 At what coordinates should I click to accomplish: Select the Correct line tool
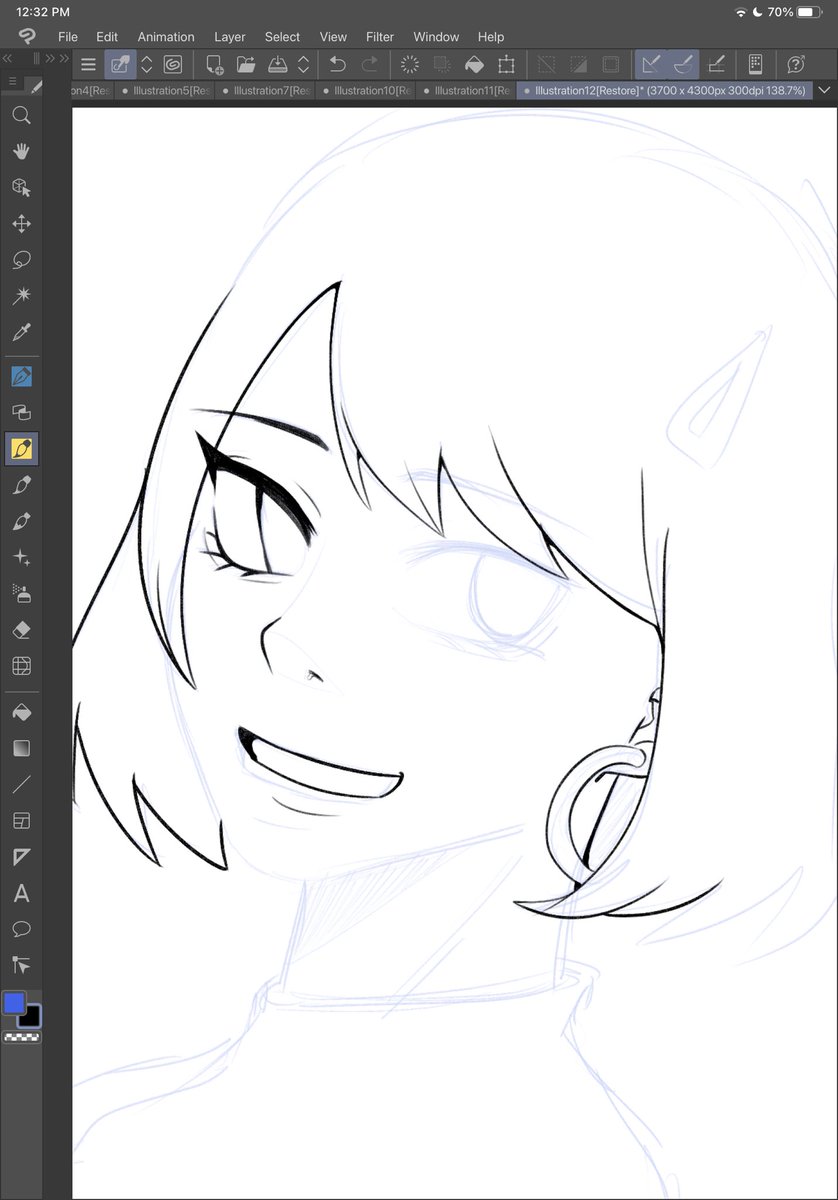point(21,965)
